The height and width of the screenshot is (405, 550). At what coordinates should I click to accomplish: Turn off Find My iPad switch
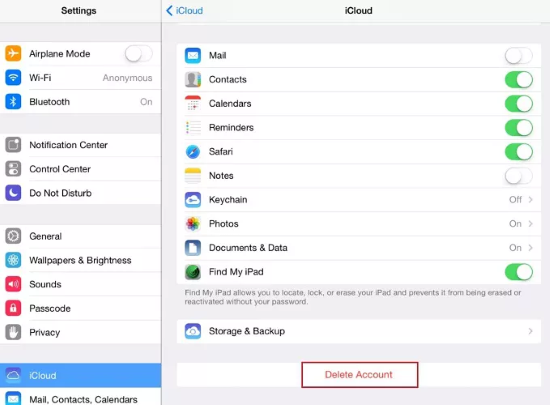tap(519, 272)
